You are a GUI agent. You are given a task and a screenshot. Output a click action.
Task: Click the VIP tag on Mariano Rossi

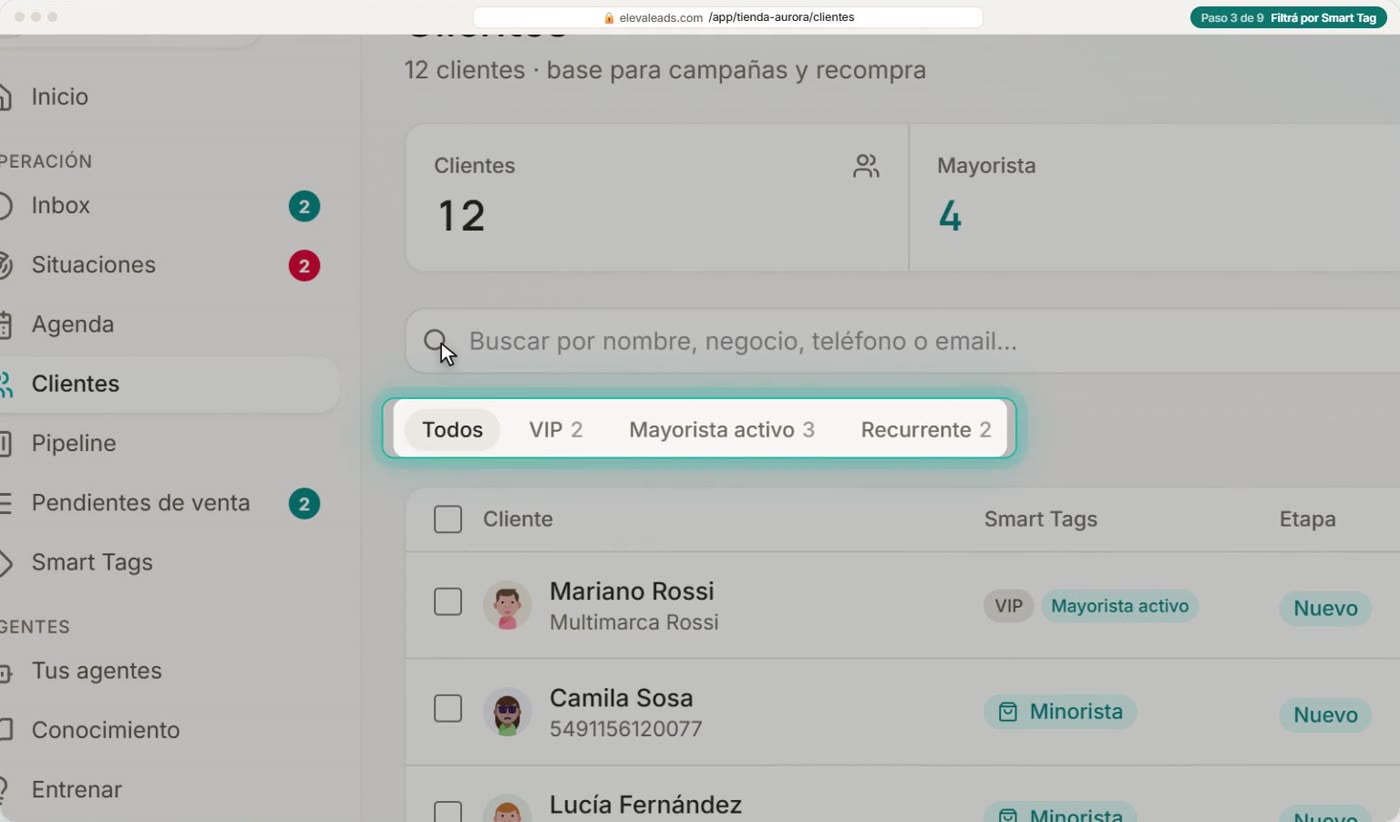tap(1008, 606)
